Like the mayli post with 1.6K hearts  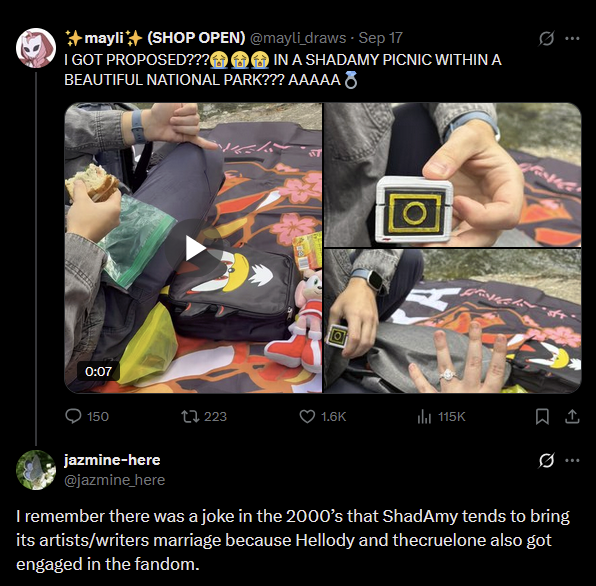pyautogui.click(x=307, y=417)
